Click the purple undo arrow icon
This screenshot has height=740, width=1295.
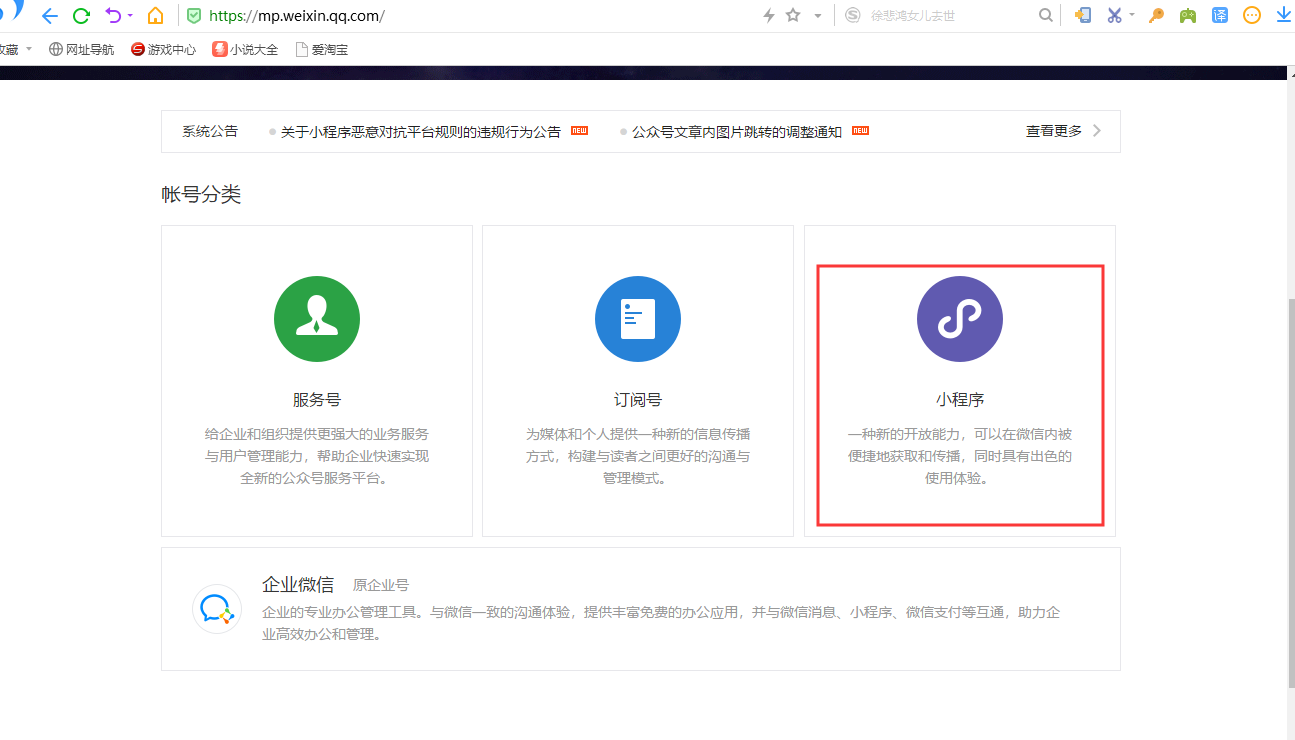click(x=113, y=15)
